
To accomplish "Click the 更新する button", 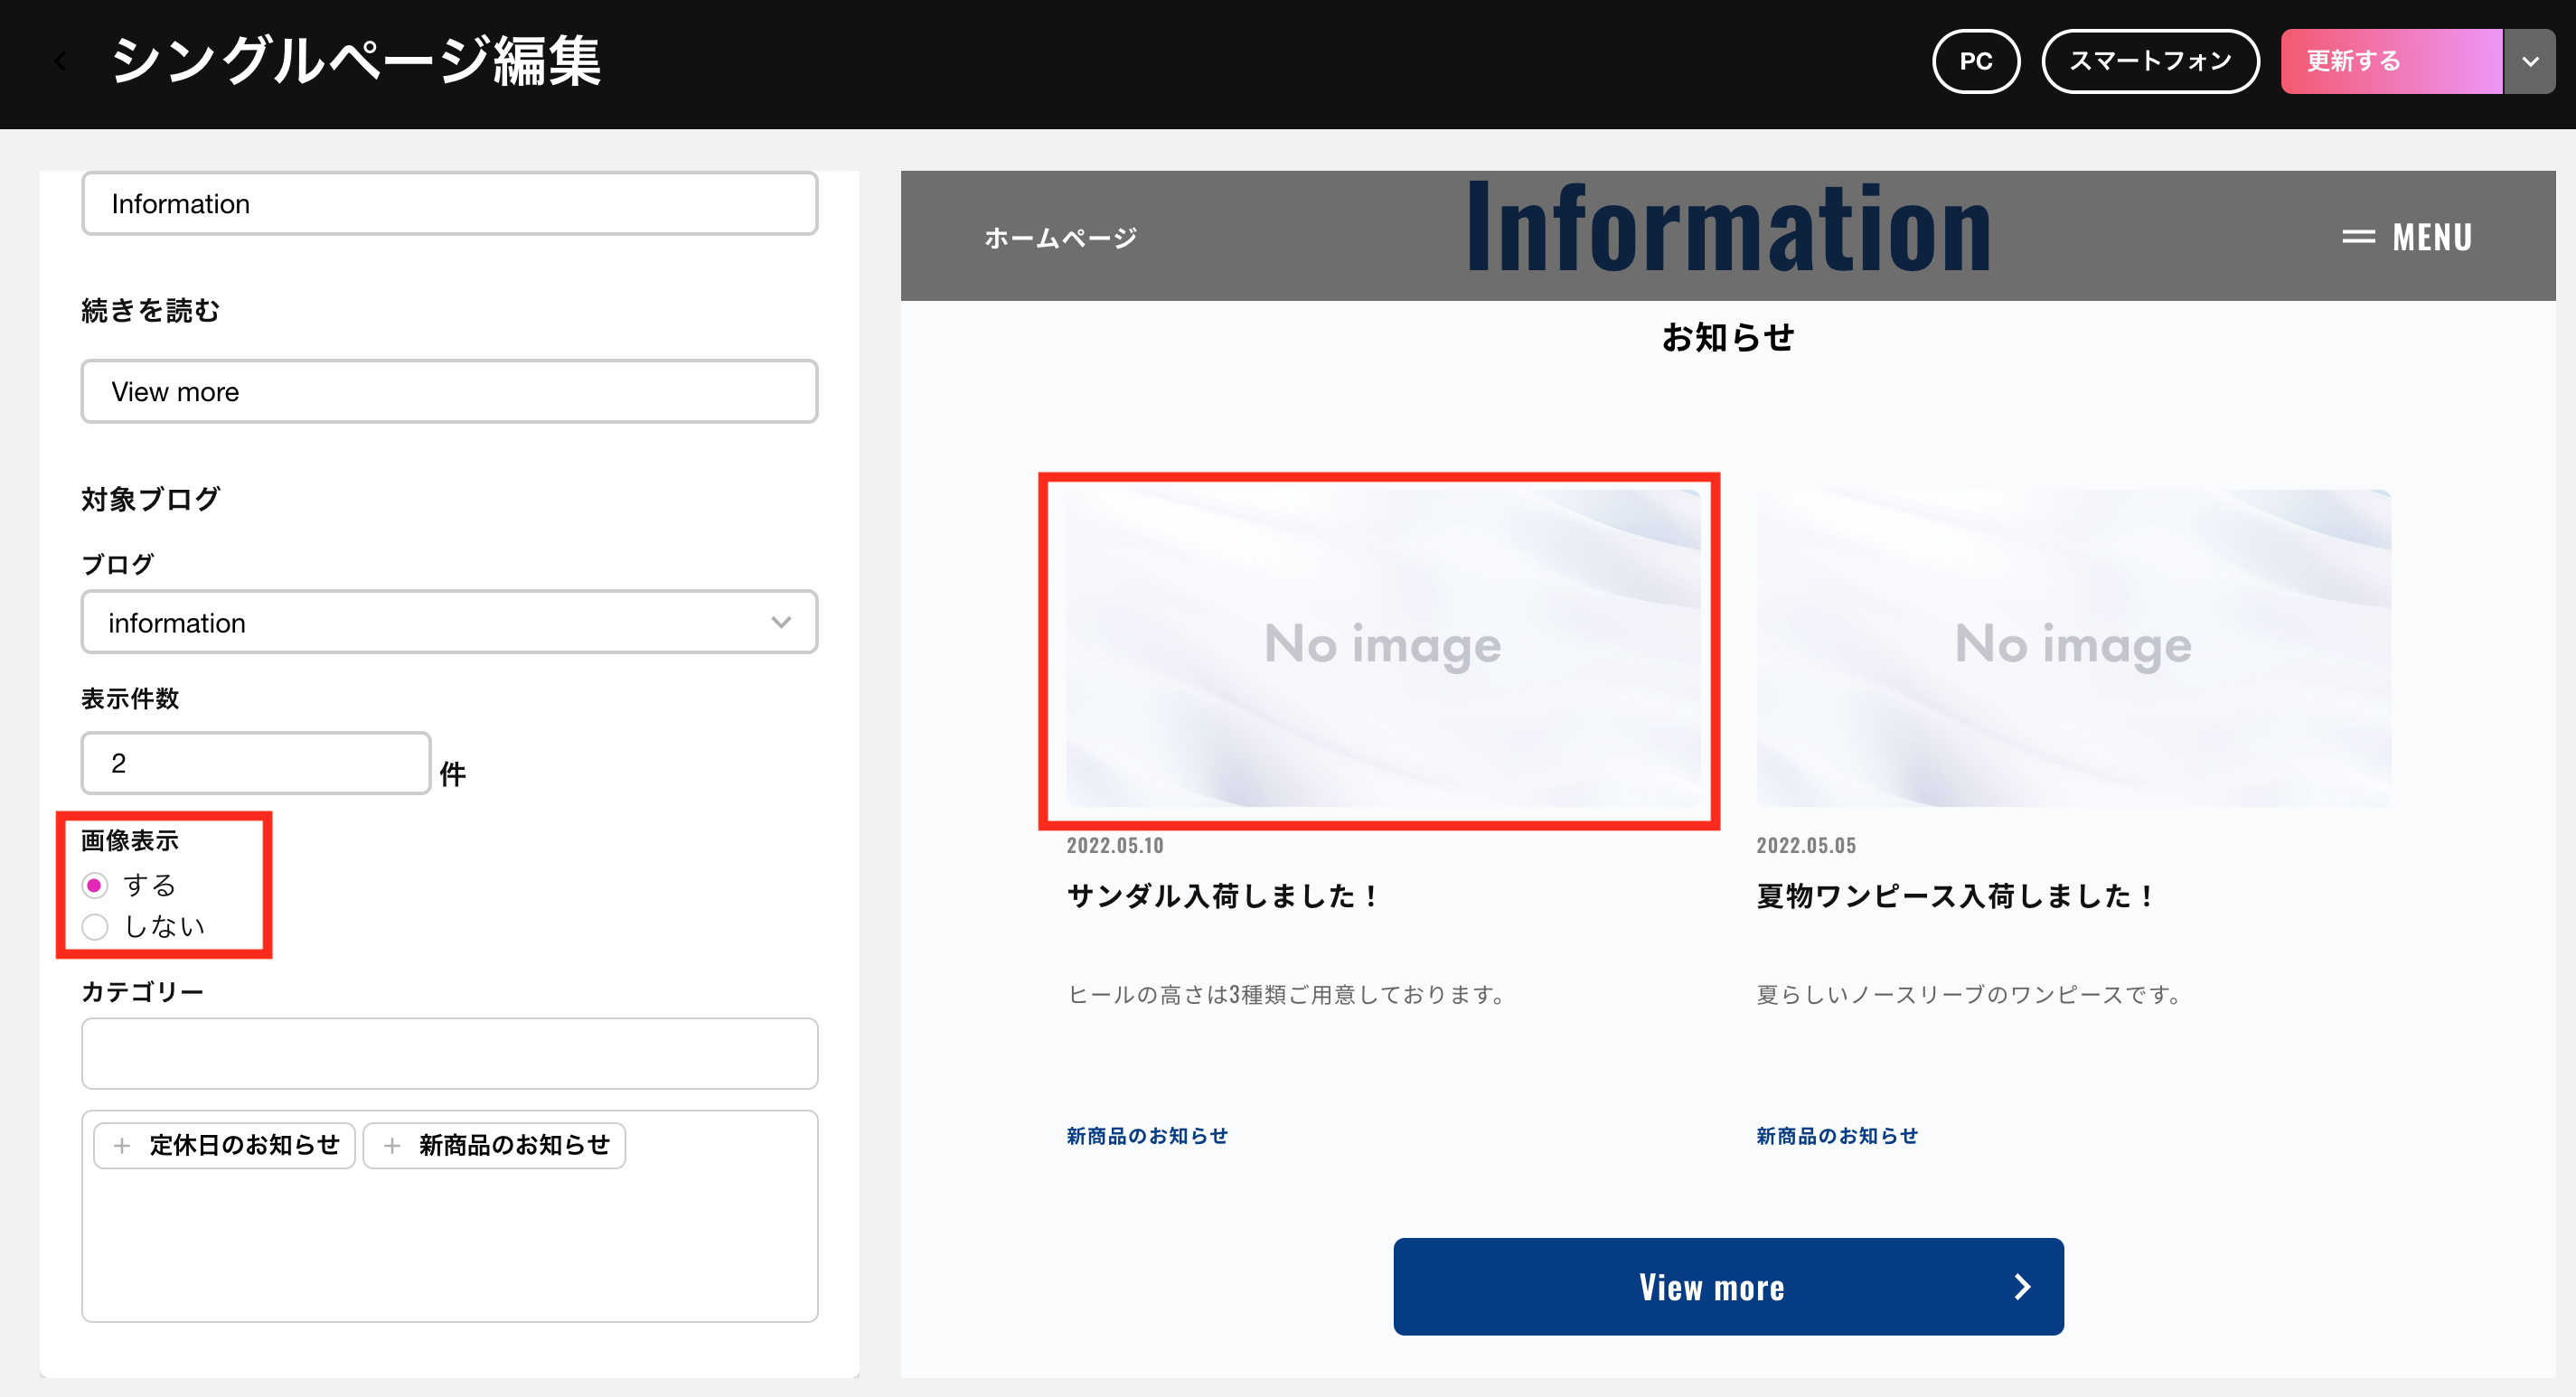I will coord(2391,62).
